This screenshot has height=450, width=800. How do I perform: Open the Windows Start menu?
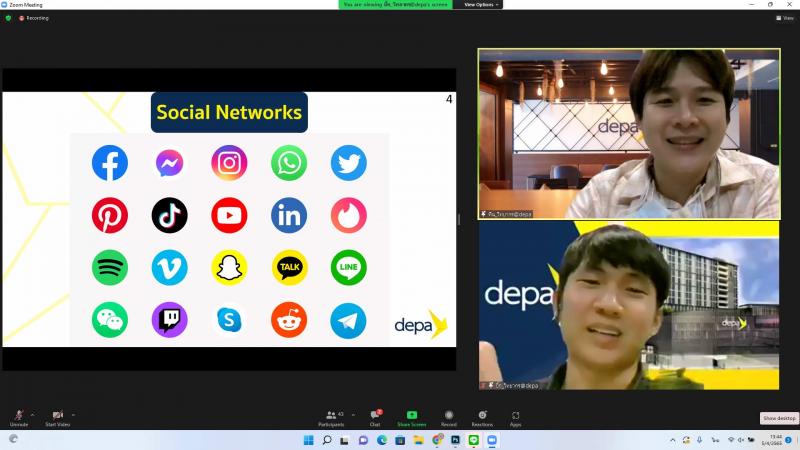[309, 440]
